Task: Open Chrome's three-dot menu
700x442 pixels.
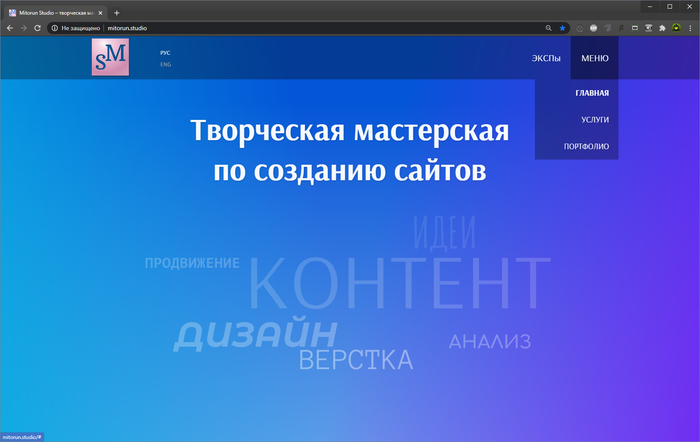Action: click(690, 28)
